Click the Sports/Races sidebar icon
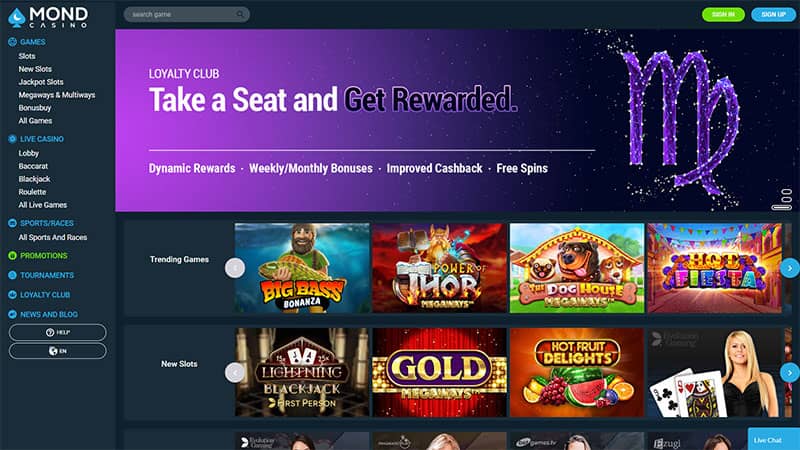Screen dimensions: 800x450 pos(12,223)
